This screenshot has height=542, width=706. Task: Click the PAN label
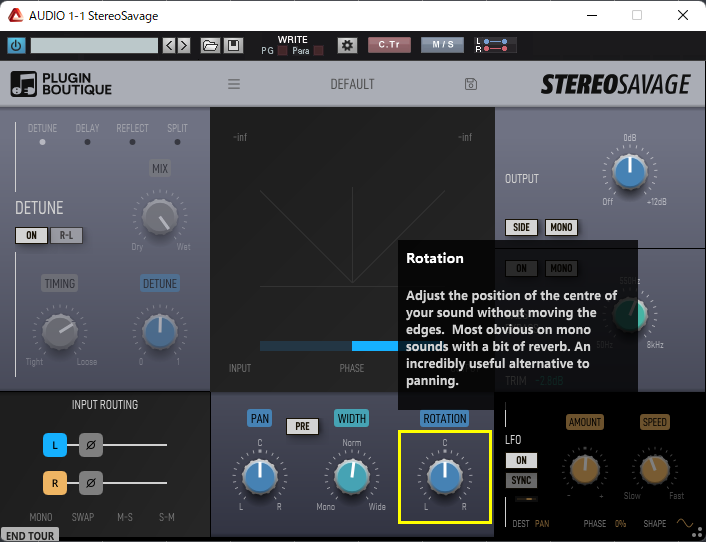click(259, 419)
